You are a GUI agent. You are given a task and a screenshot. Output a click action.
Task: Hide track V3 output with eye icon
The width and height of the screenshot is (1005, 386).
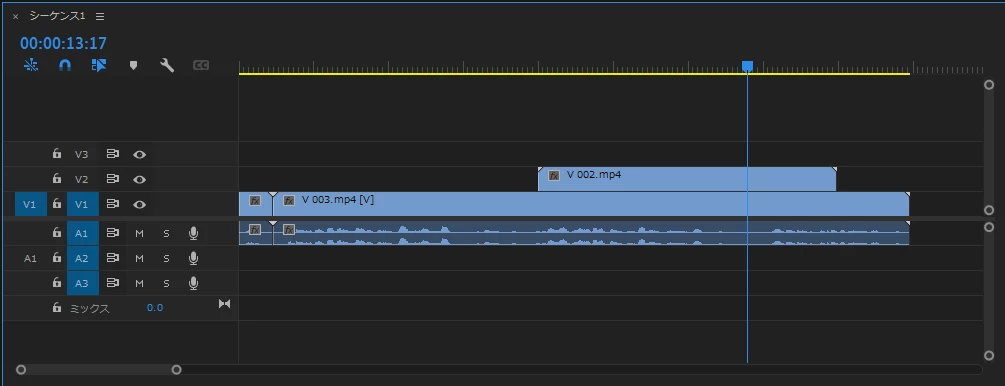140,155
